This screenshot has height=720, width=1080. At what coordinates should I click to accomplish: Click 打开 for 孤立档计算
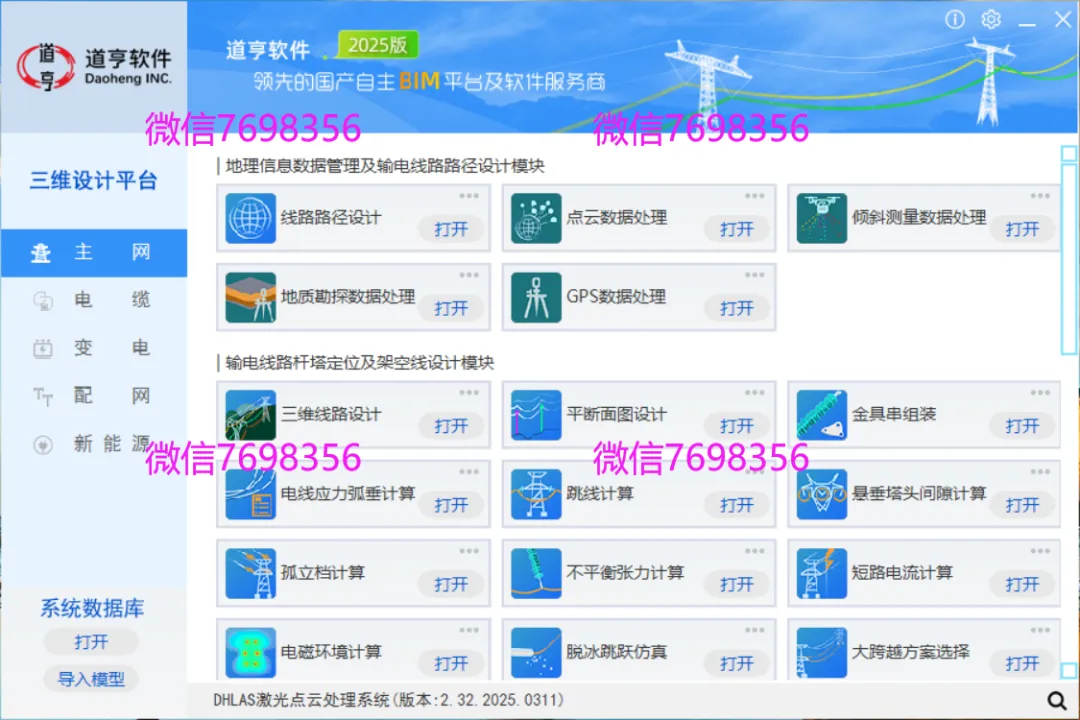click(x=451, y=585)
